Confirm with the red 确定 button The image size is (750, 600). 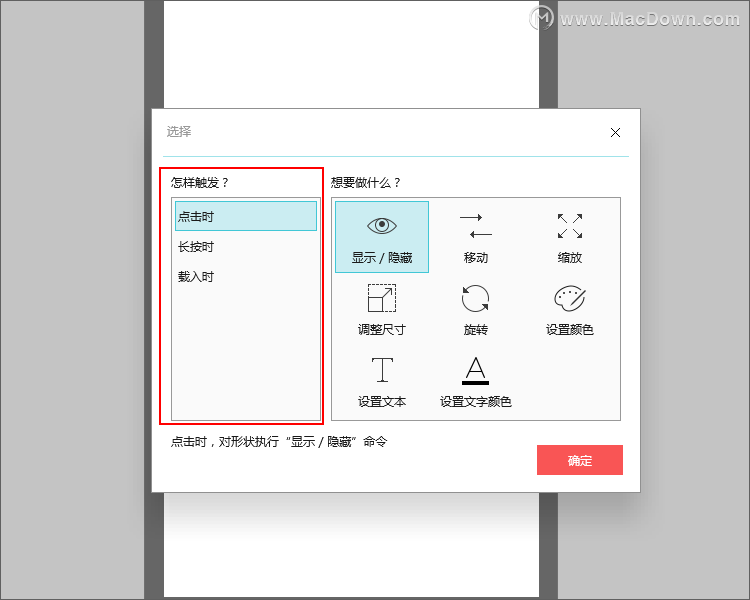tap(580, 460)
